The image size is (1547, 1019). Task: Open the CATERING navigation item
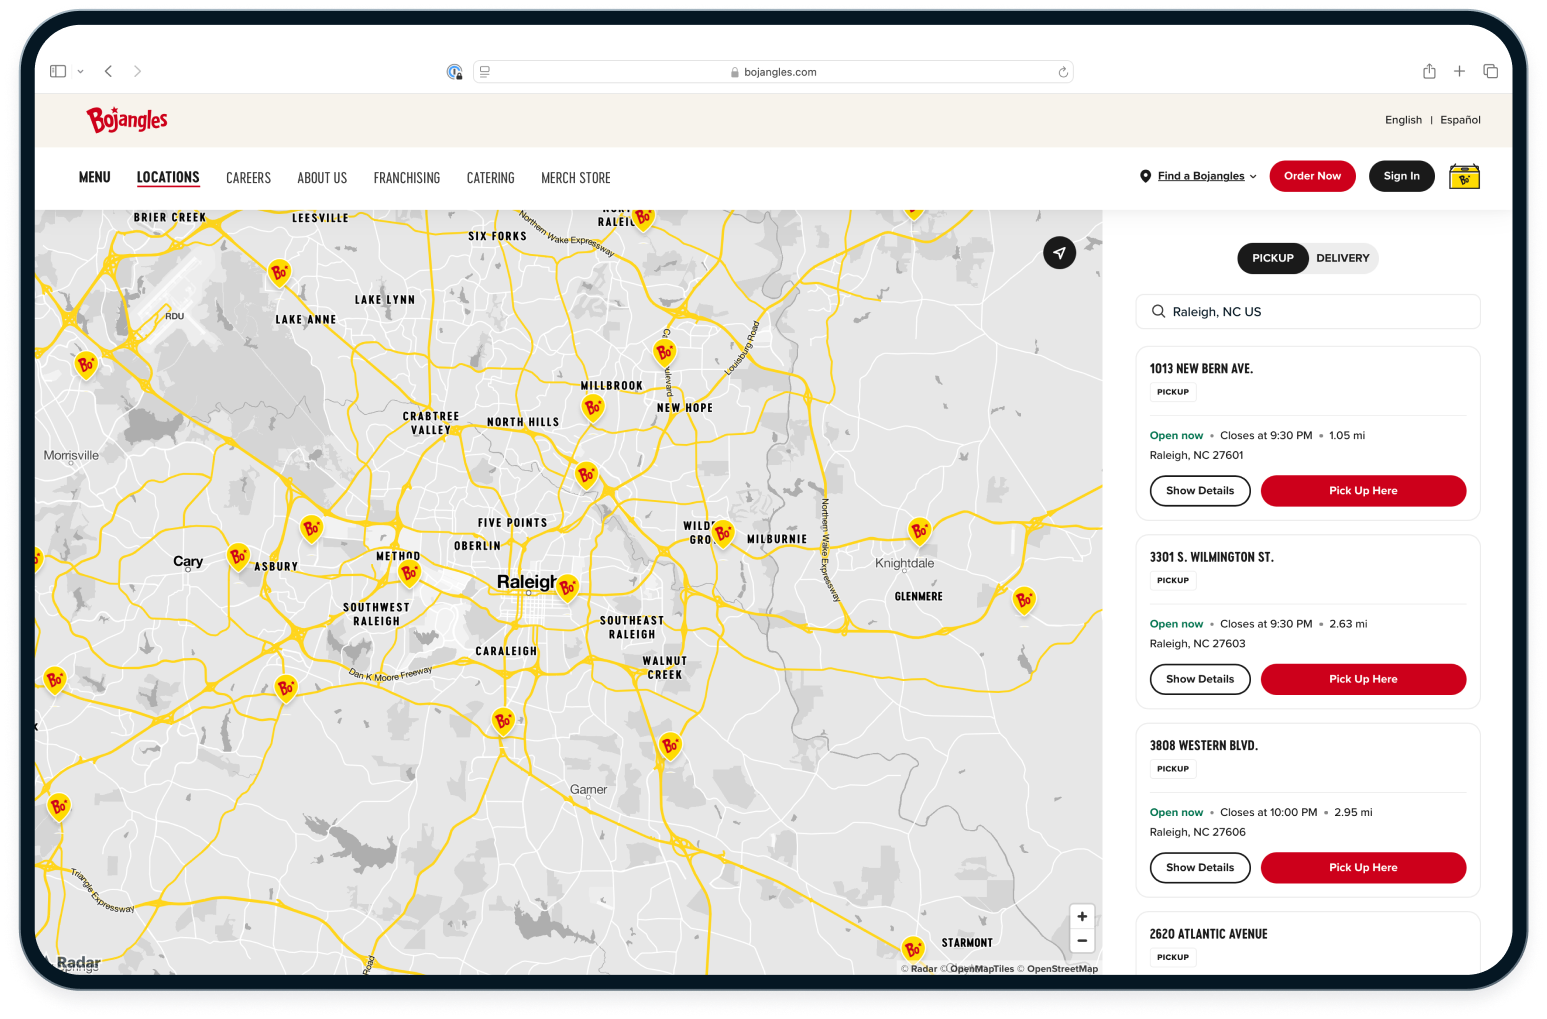point(490,178)
